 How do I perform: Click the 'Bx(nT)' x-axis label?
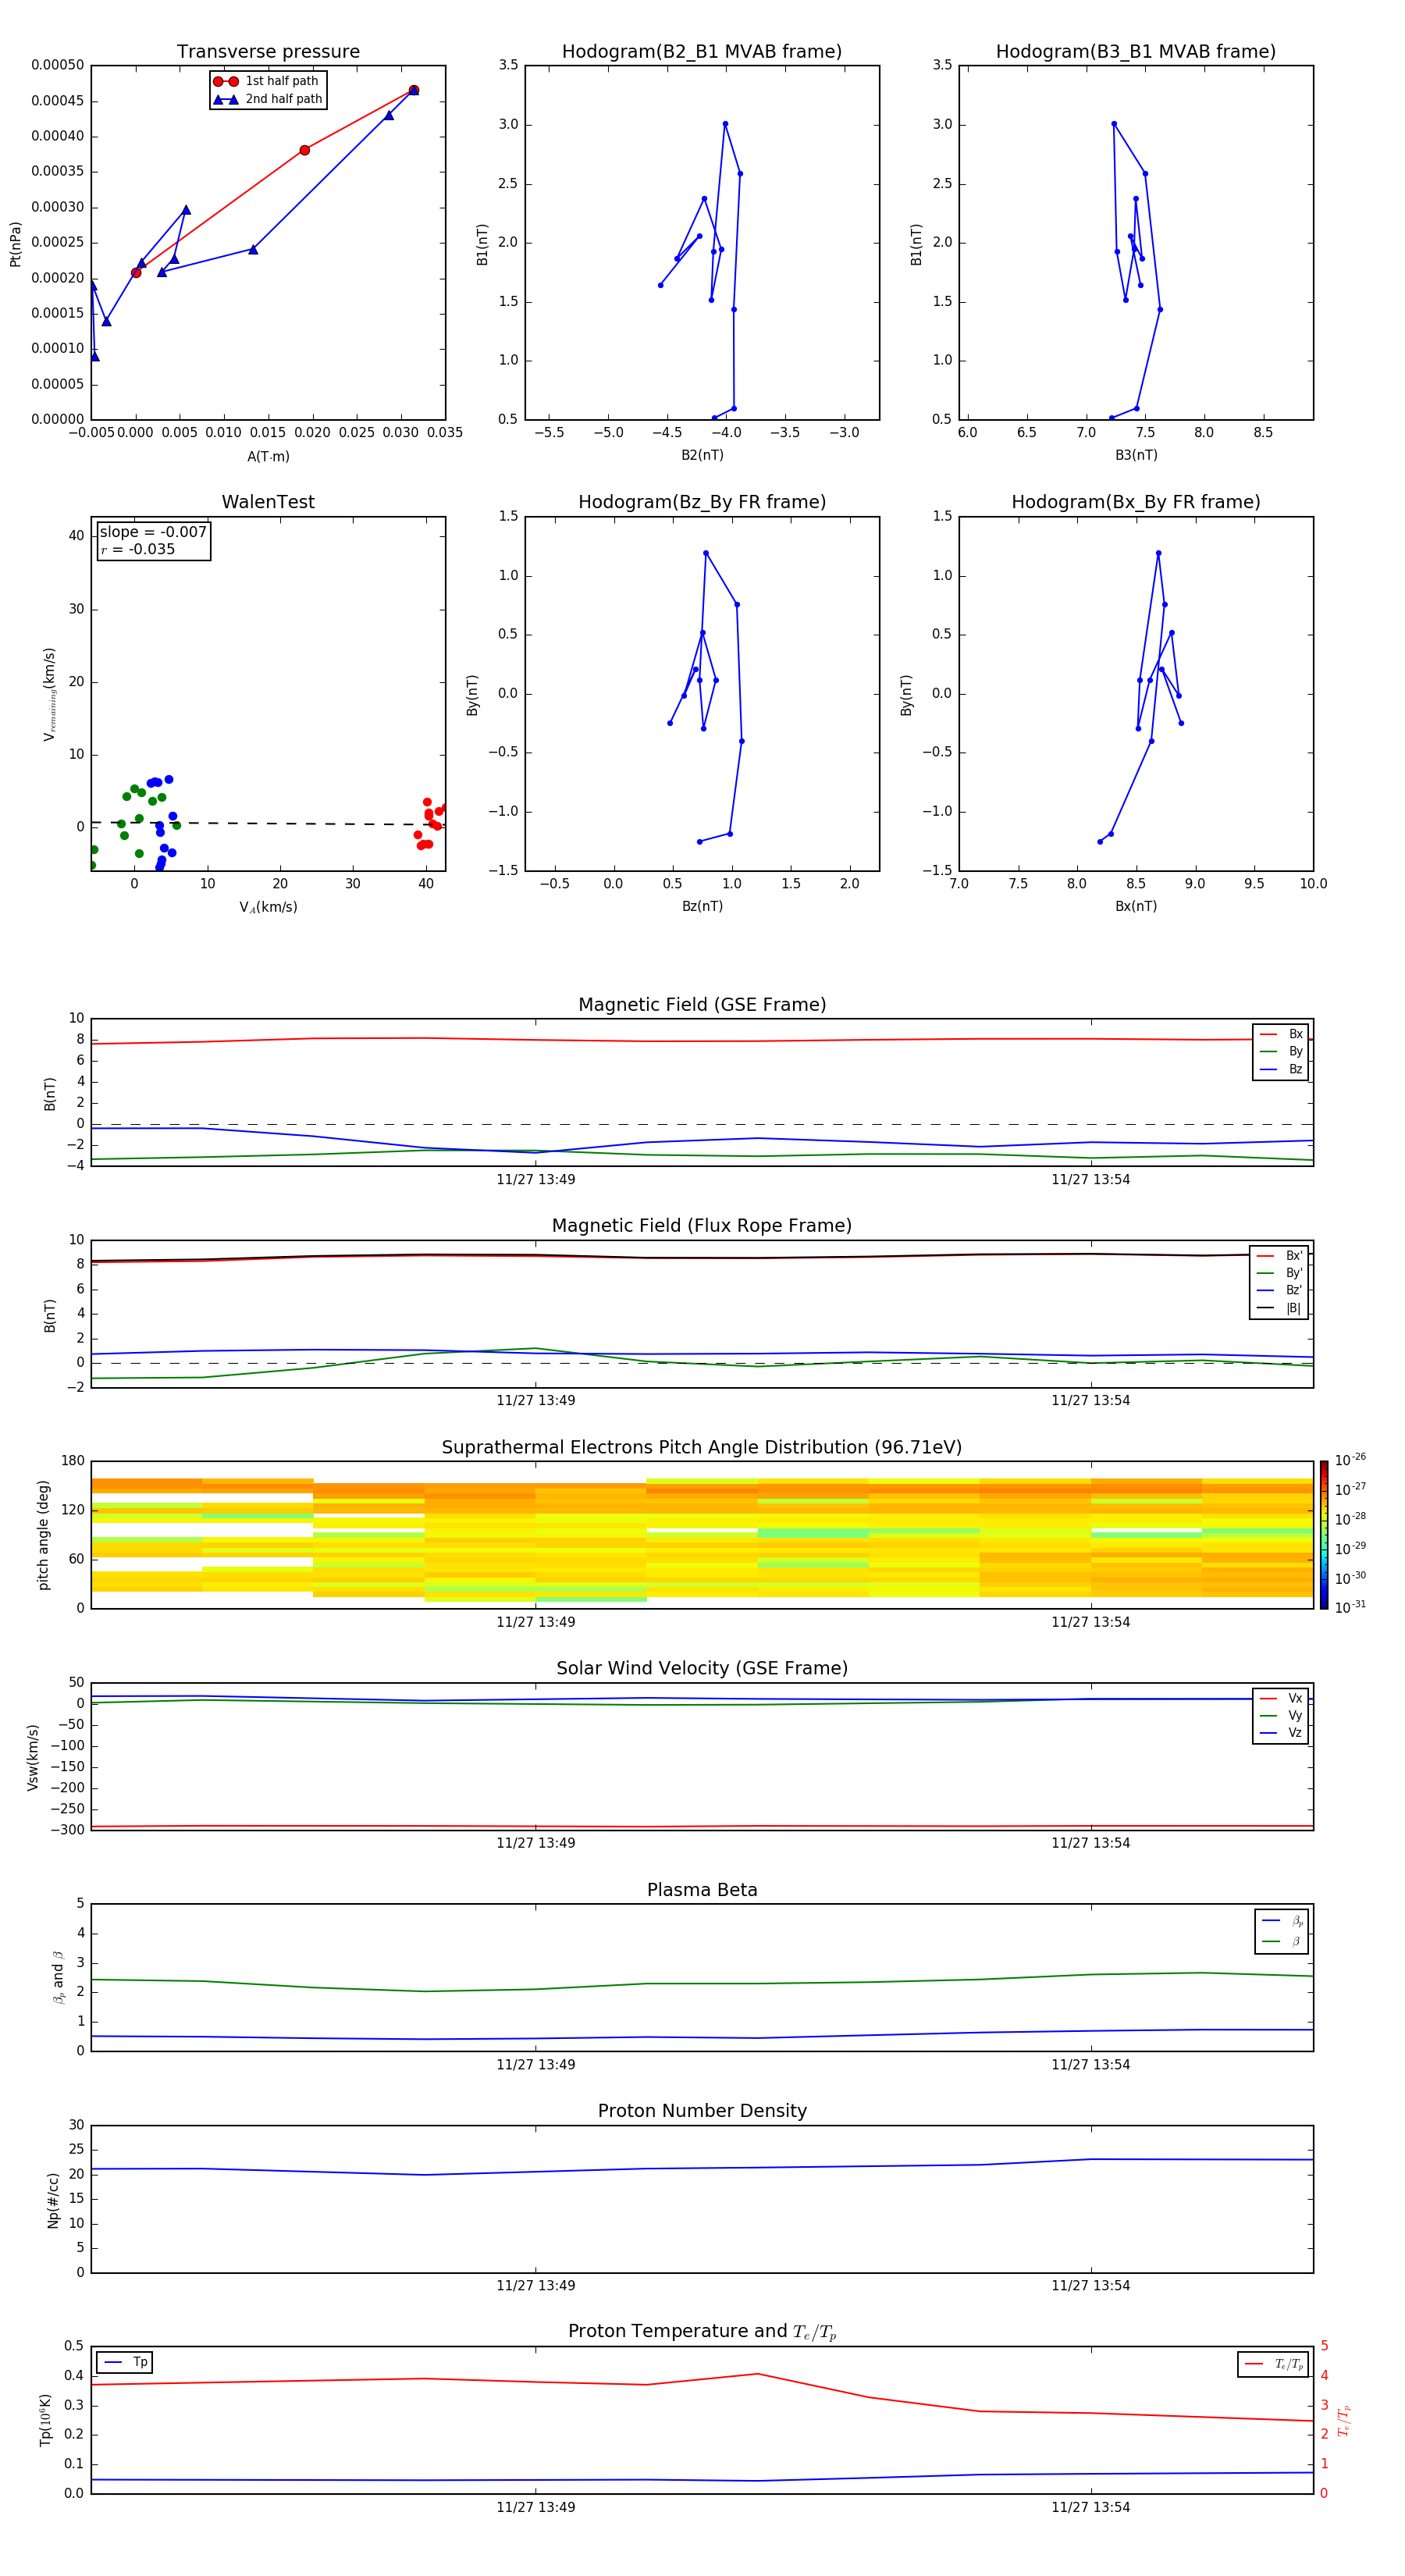tap(1136, 906)
